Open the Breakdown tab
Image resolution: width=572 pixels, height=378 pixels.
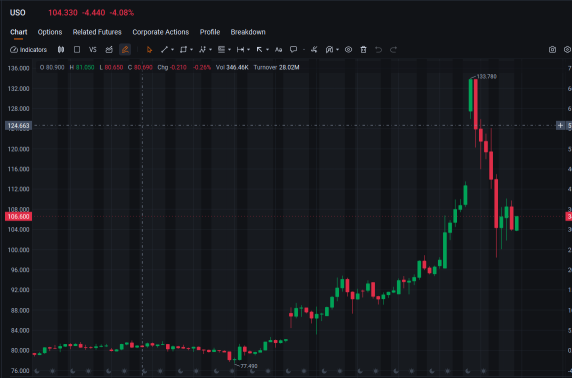pyautogui.click(x=248, y=32)
